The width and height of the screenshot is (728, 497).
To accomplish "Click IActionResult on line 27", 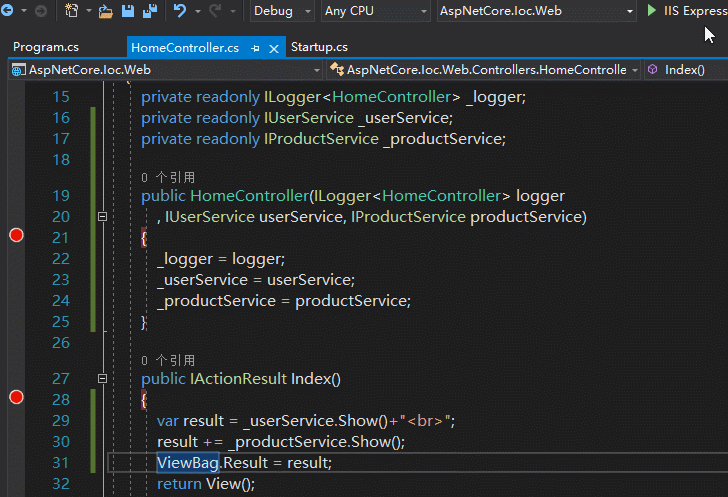I will (x=238, y=379).
